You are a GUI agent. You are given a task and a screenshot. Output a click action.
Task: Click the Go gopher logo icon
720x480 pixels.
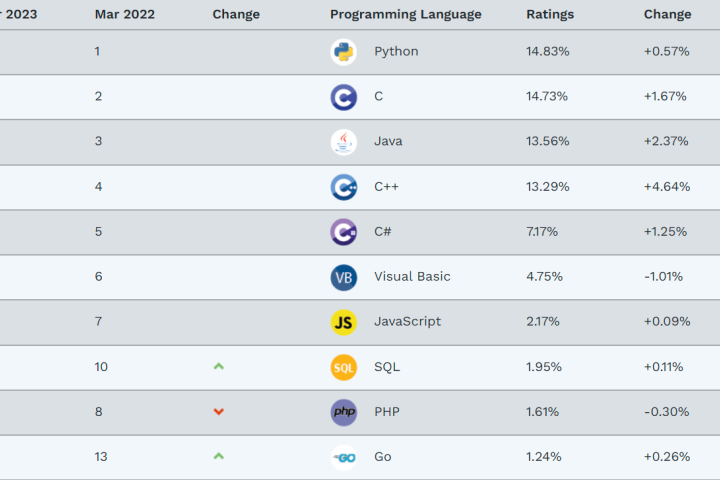pos(343,457)
